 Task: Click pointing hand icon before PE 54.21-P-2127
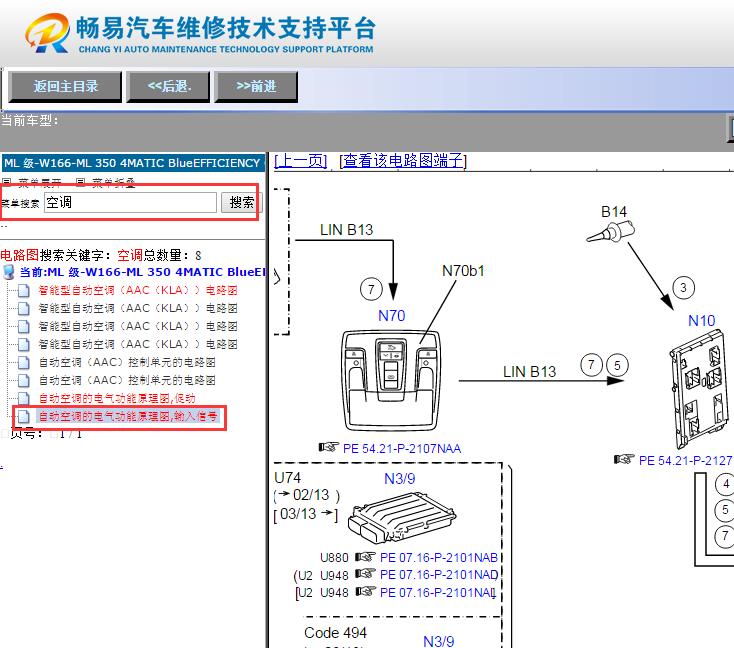[624, 459]
